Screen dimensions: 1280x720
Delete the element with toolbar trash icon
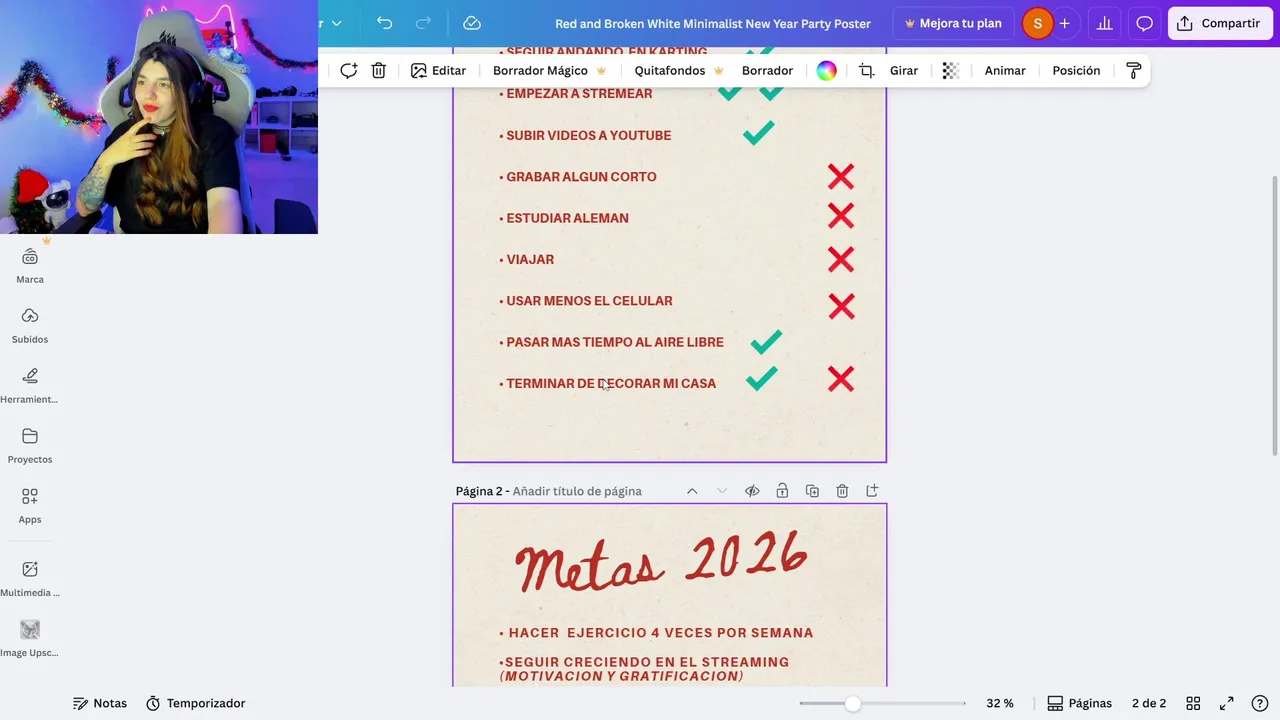click(x=379, y=71)
